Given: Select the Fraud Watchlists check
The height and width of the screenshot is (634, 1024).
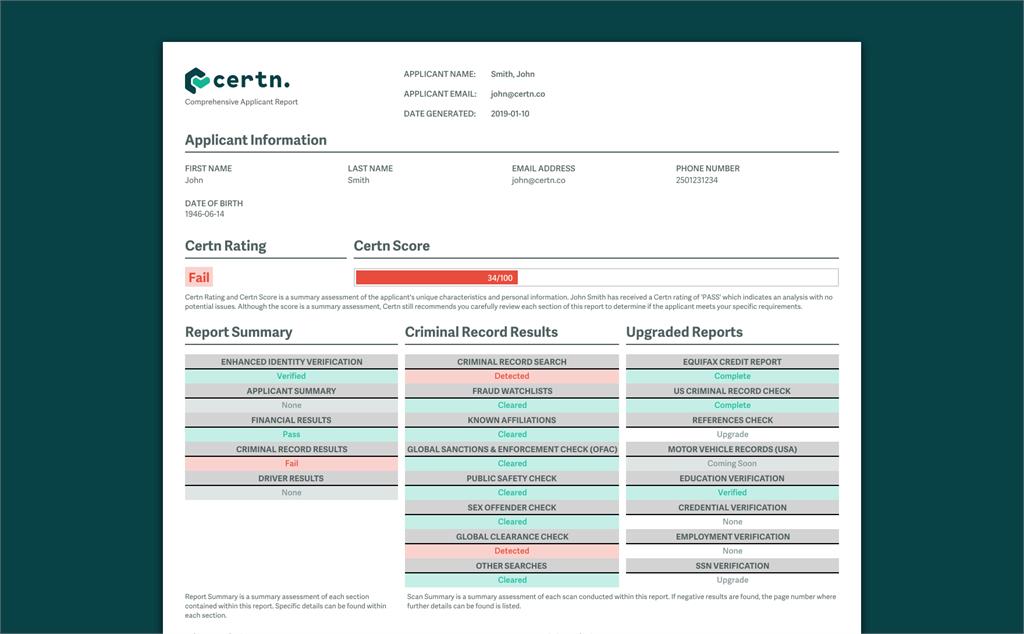Looking at the screenshot, I should tap(511, 390).
